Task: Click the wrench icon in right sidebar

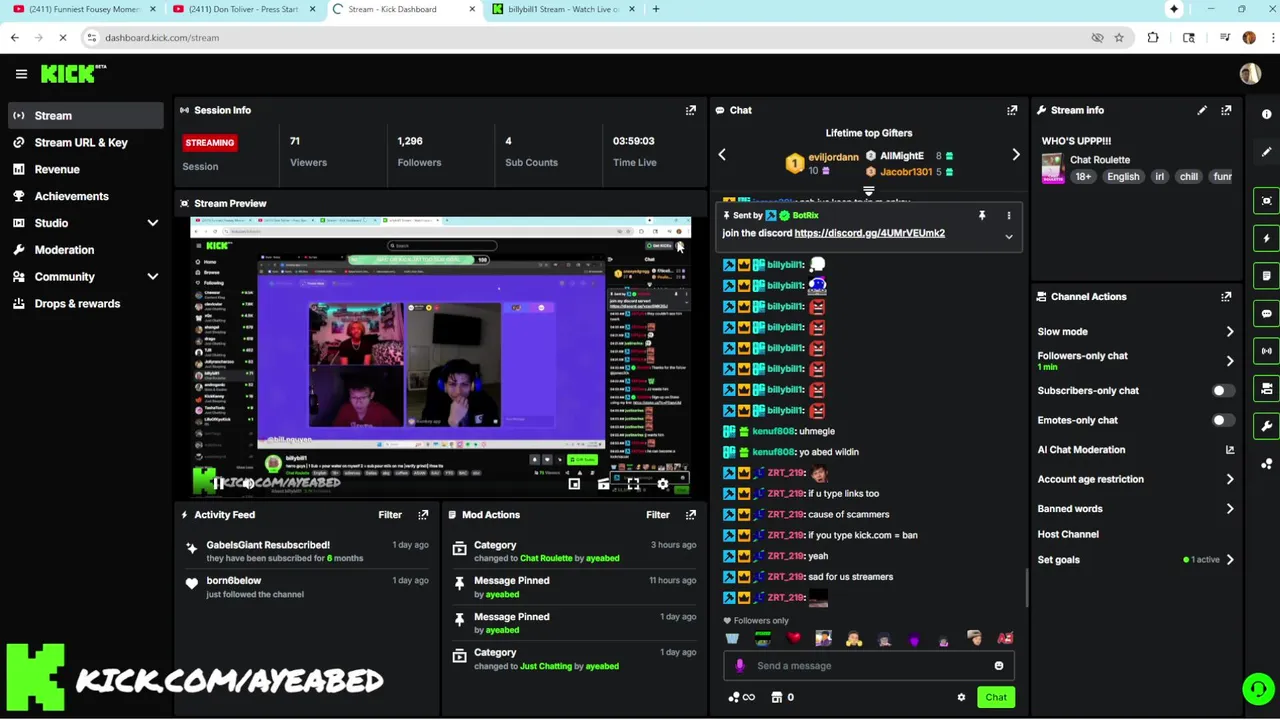Action: tap(1267, 427)
